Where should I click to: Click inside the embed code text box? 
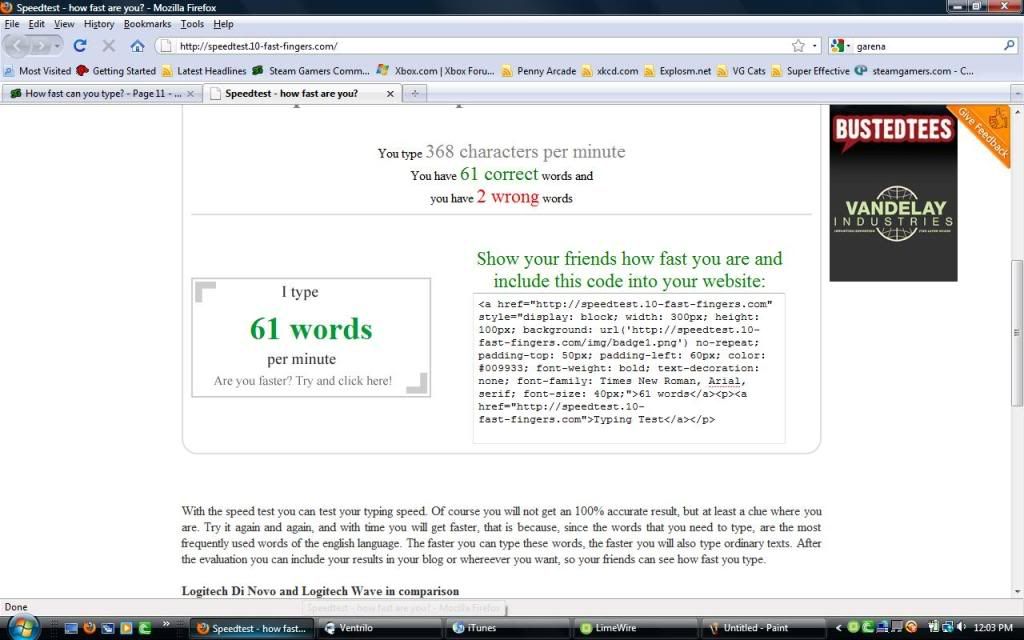pyautogui.click(x=629, y=368)
